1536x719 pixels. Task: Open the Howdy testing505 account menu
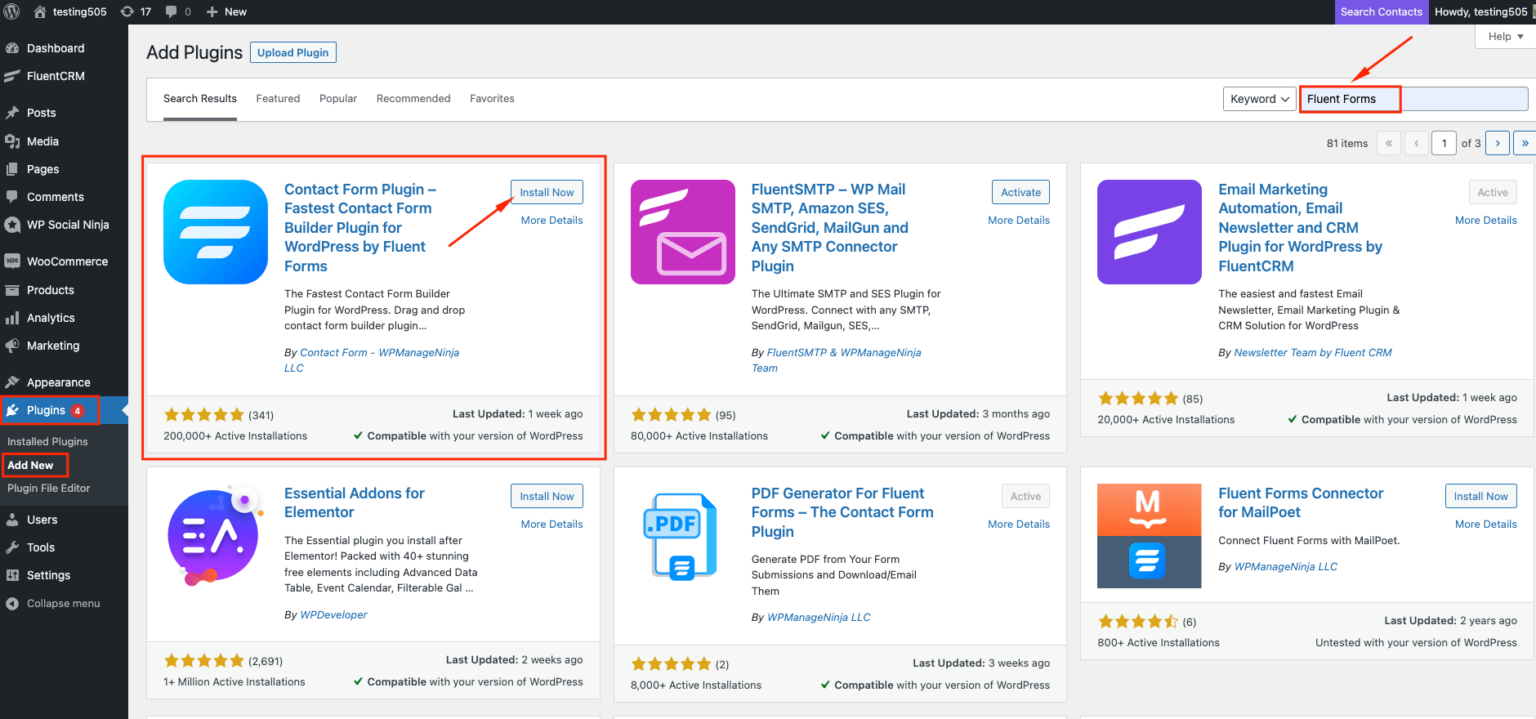pos(1481,11)
